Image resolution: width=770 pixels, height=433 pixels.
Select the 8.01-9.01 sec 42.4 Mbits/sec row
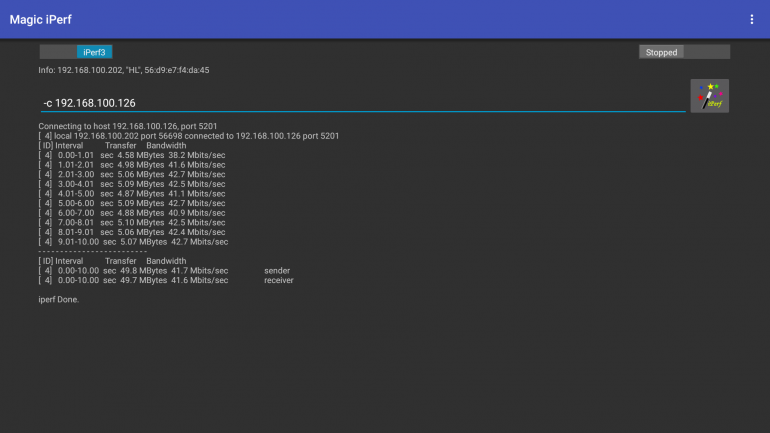[131, 232]
